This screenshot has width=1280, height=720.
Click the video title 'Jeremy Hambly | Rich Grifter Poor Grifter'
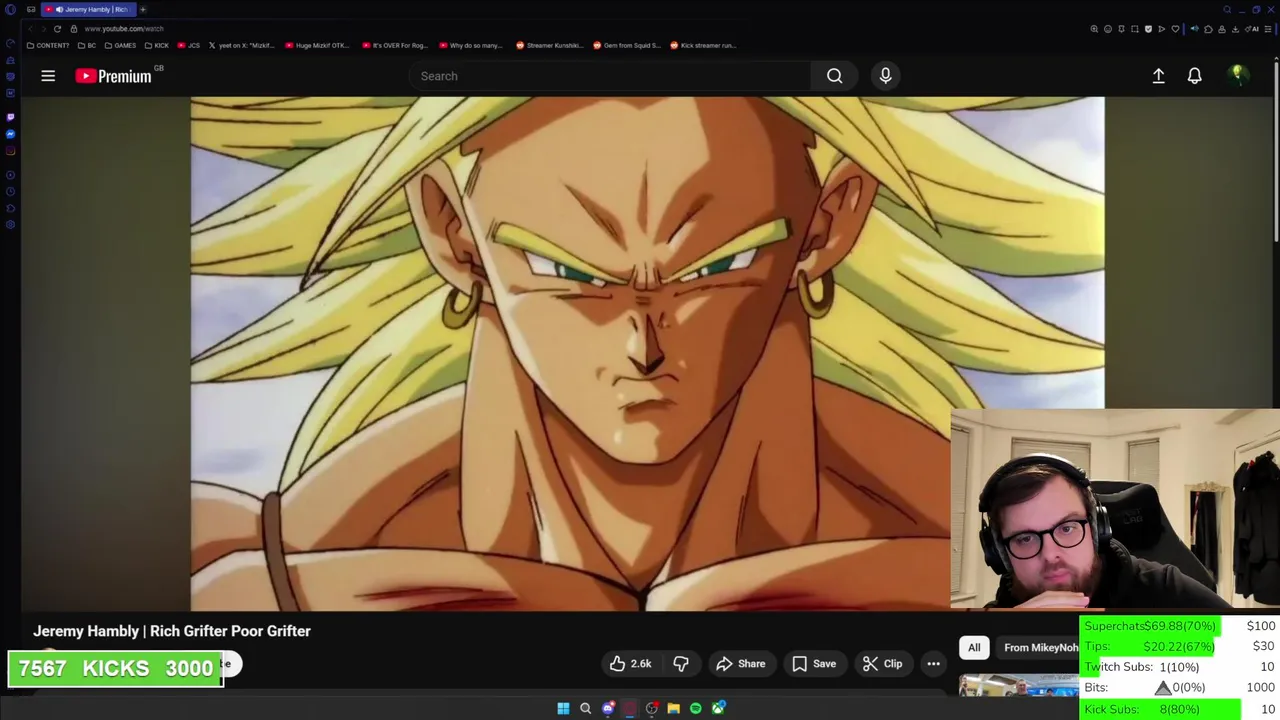172,631
